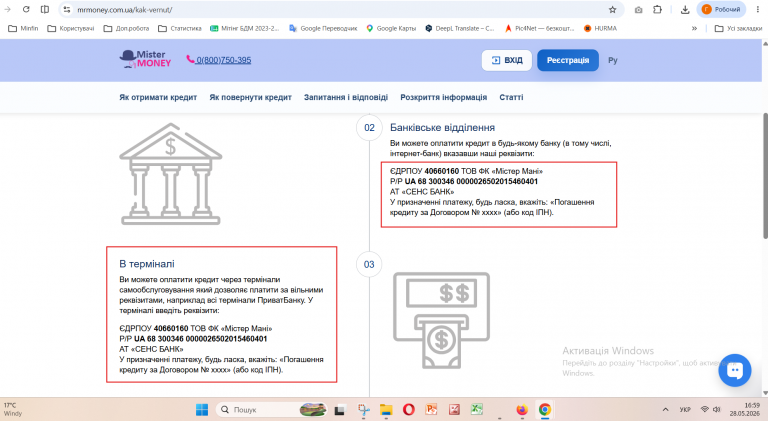Click the bank building illustration

click(x=170, y=174)
